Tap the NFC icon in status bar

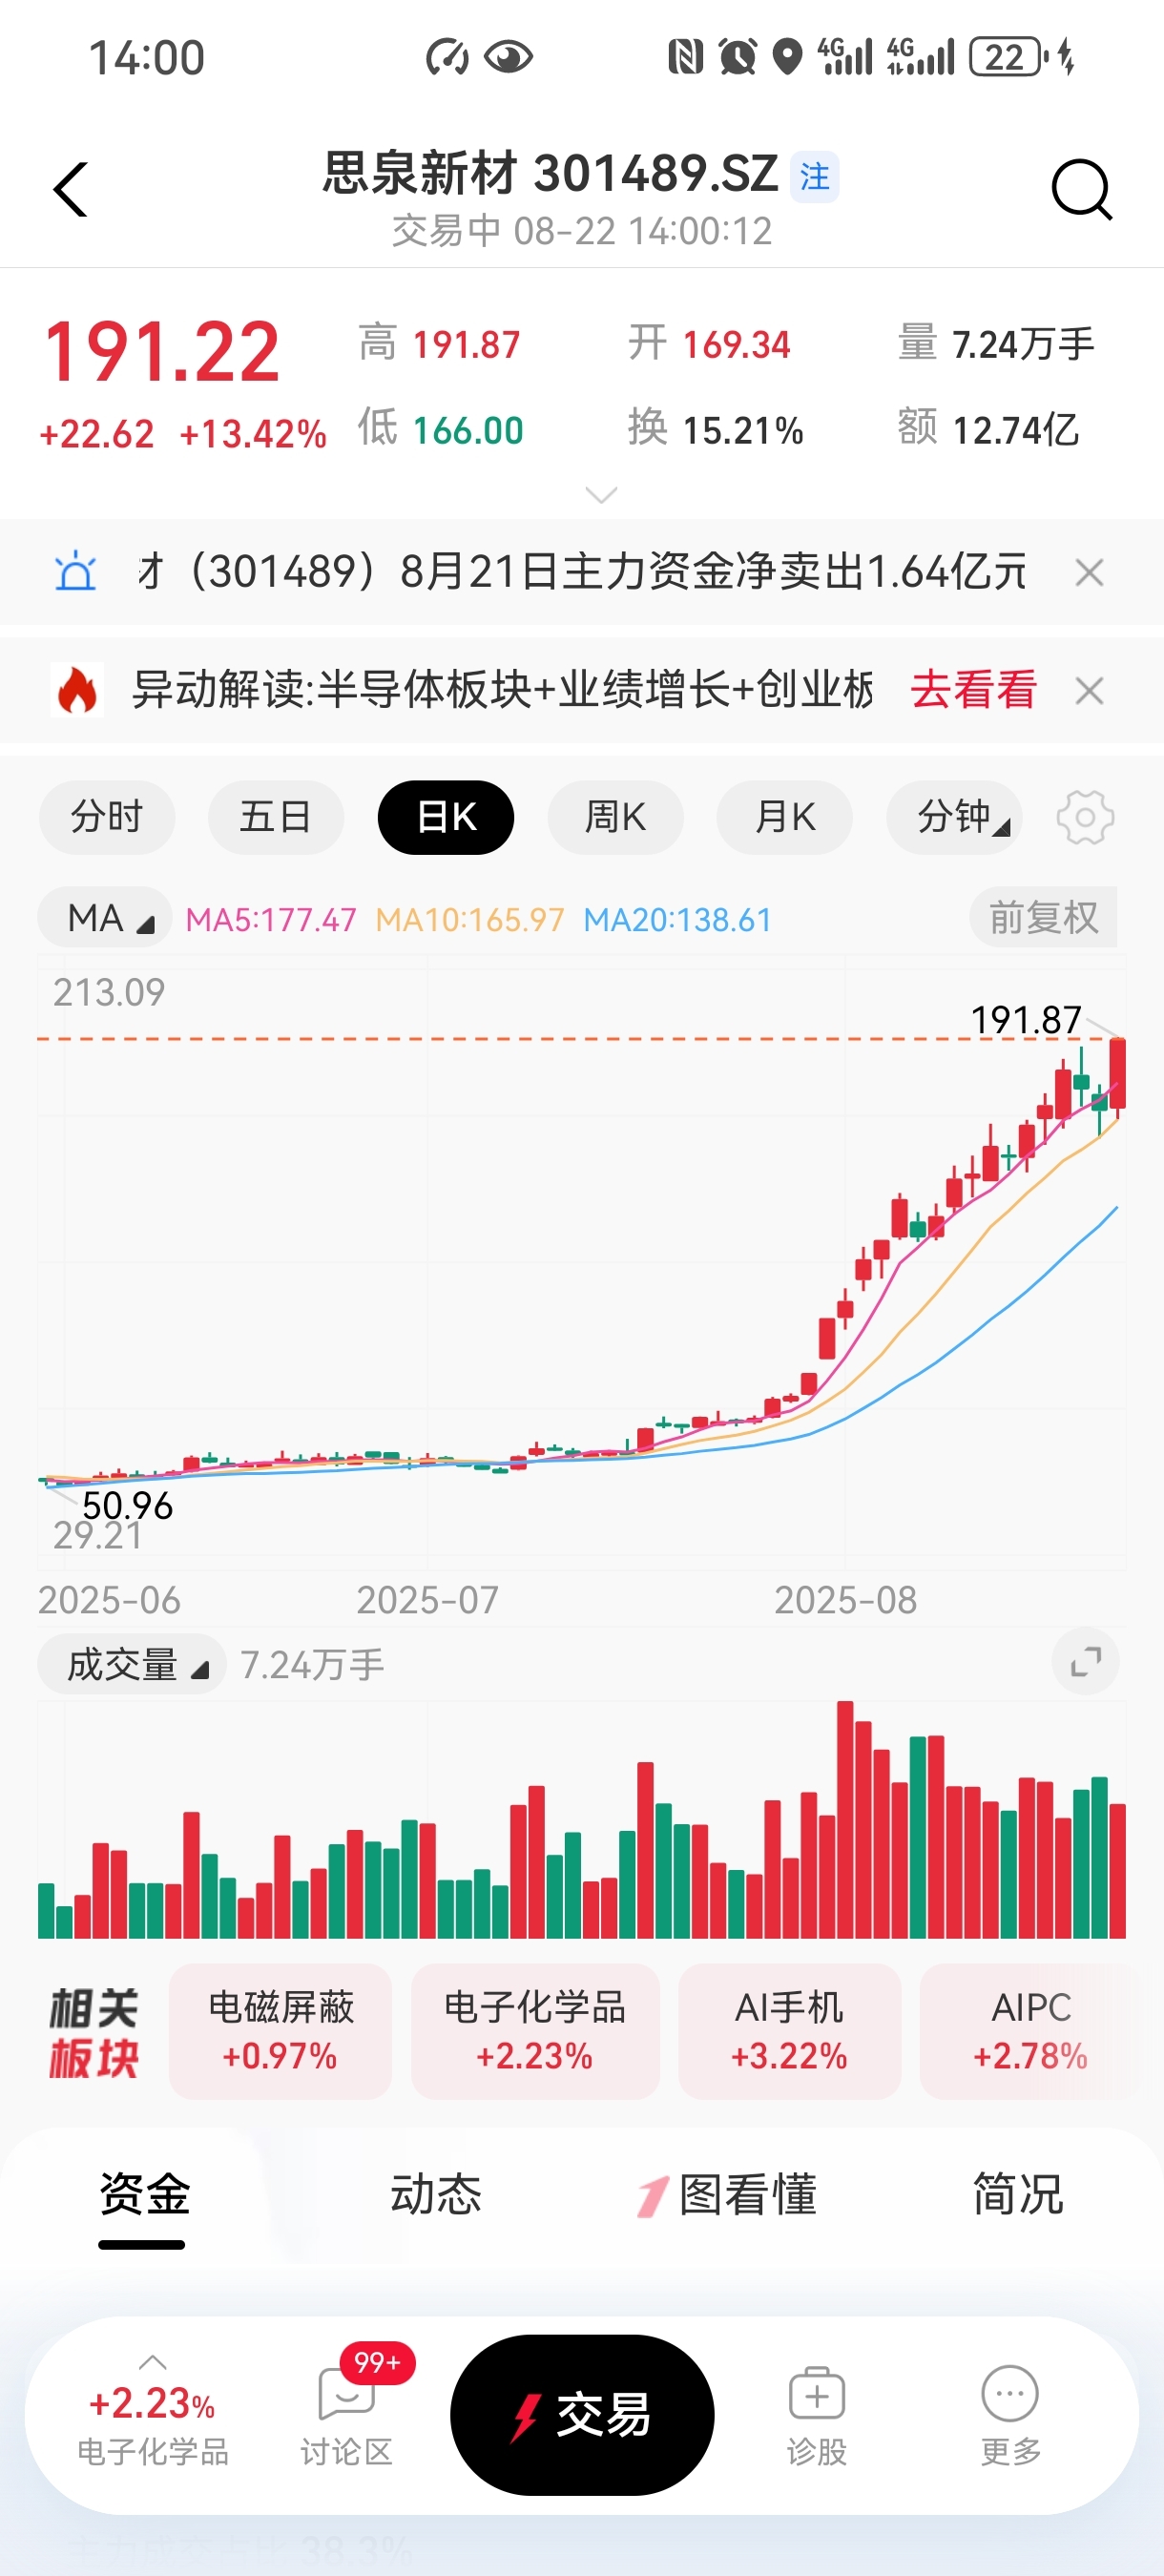pyautogui.click(x=685, y=57)
